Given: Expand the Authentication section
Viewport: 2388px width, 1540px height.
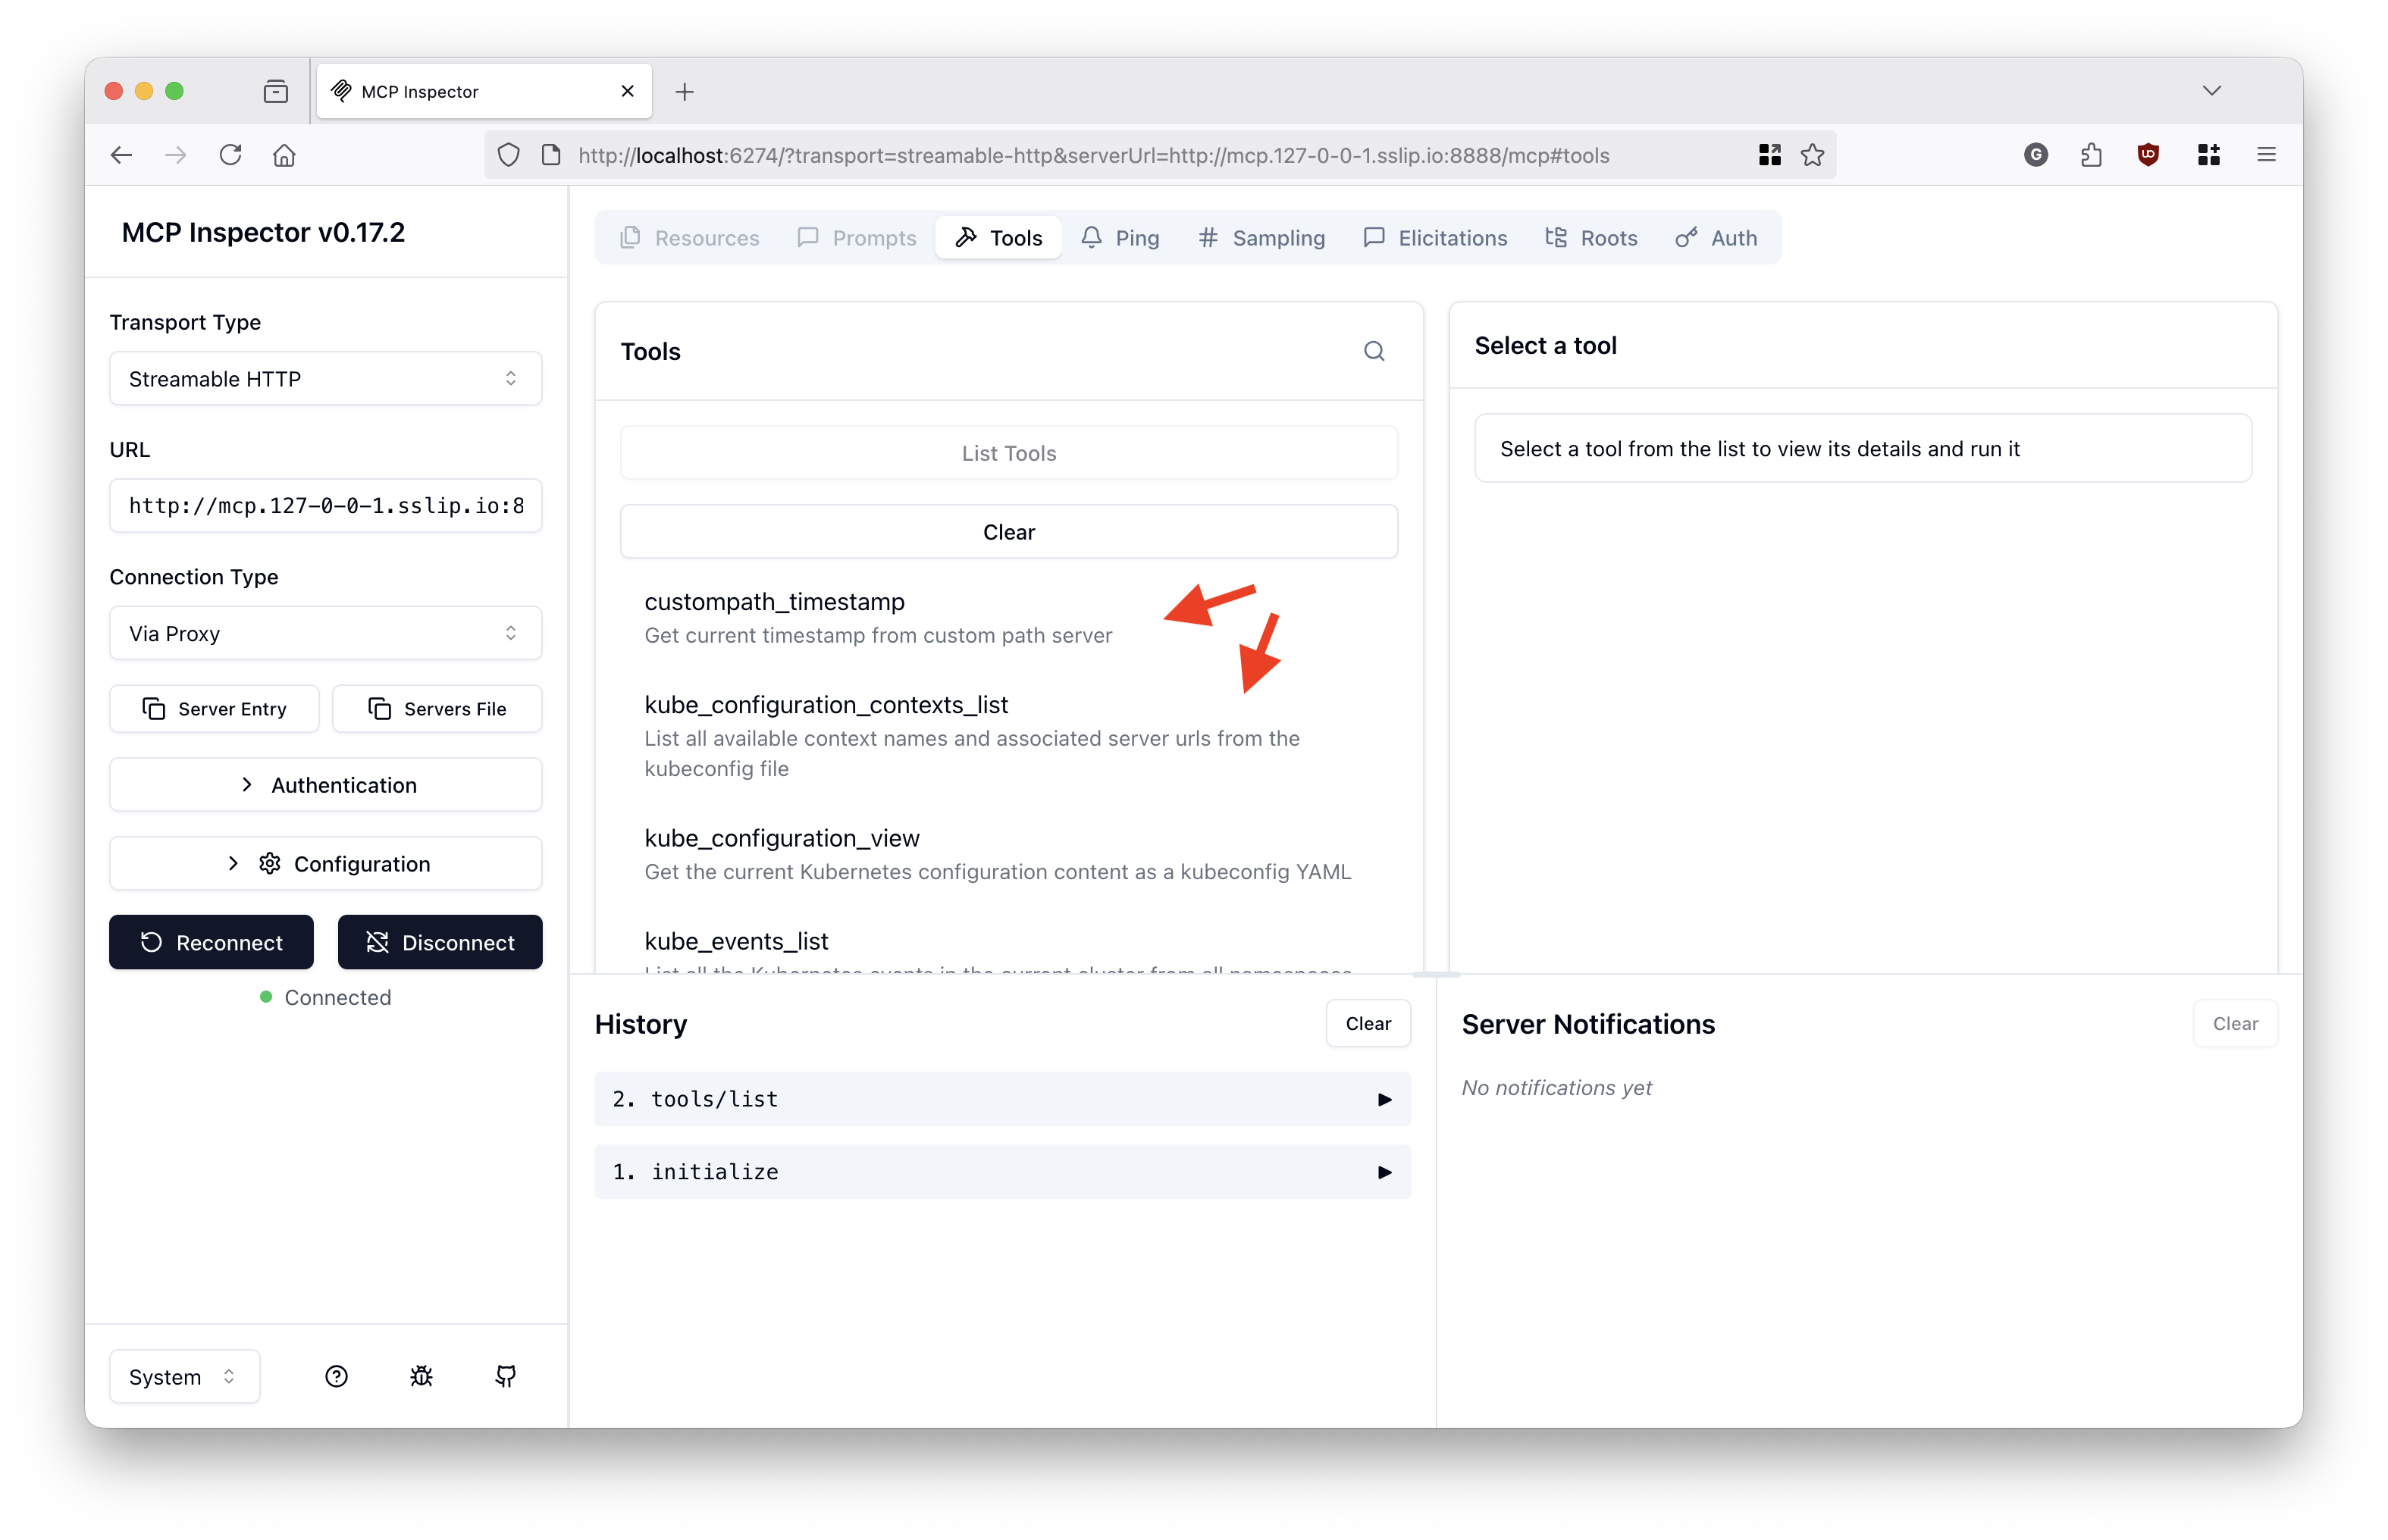Looking at the screenshot, I should (x=325, y=785).
